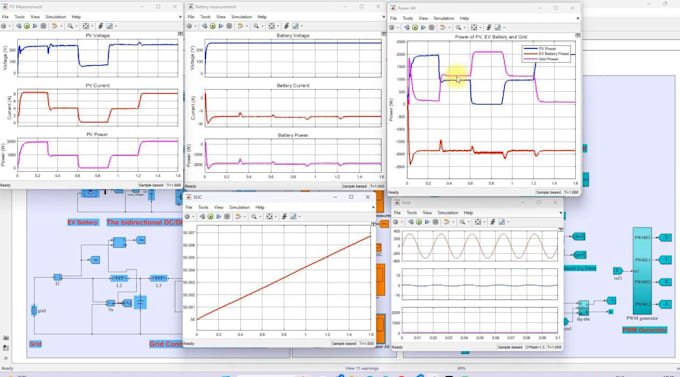This screenshot has height=377, width=680.
Task: Open cursor measurements in PV Measurement scope
Action: click(x=109, y=26)
